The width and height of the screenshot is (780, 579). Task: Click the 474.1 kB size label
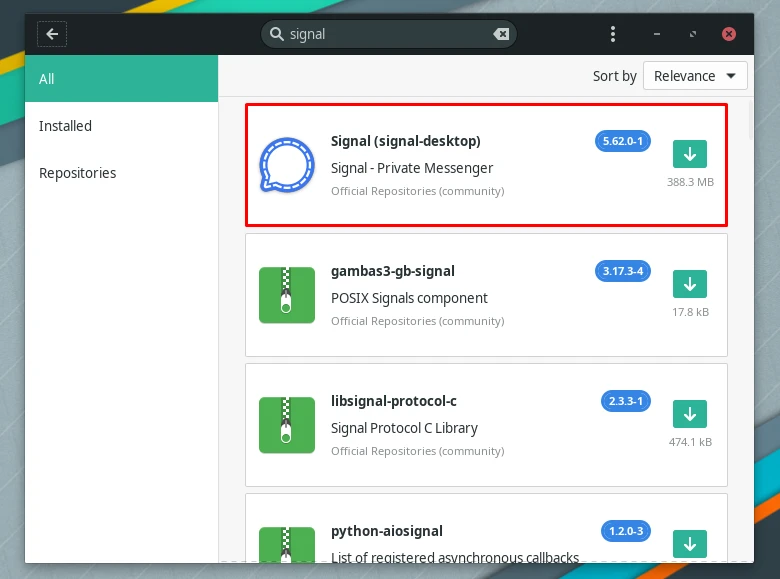tap(690, 442)
